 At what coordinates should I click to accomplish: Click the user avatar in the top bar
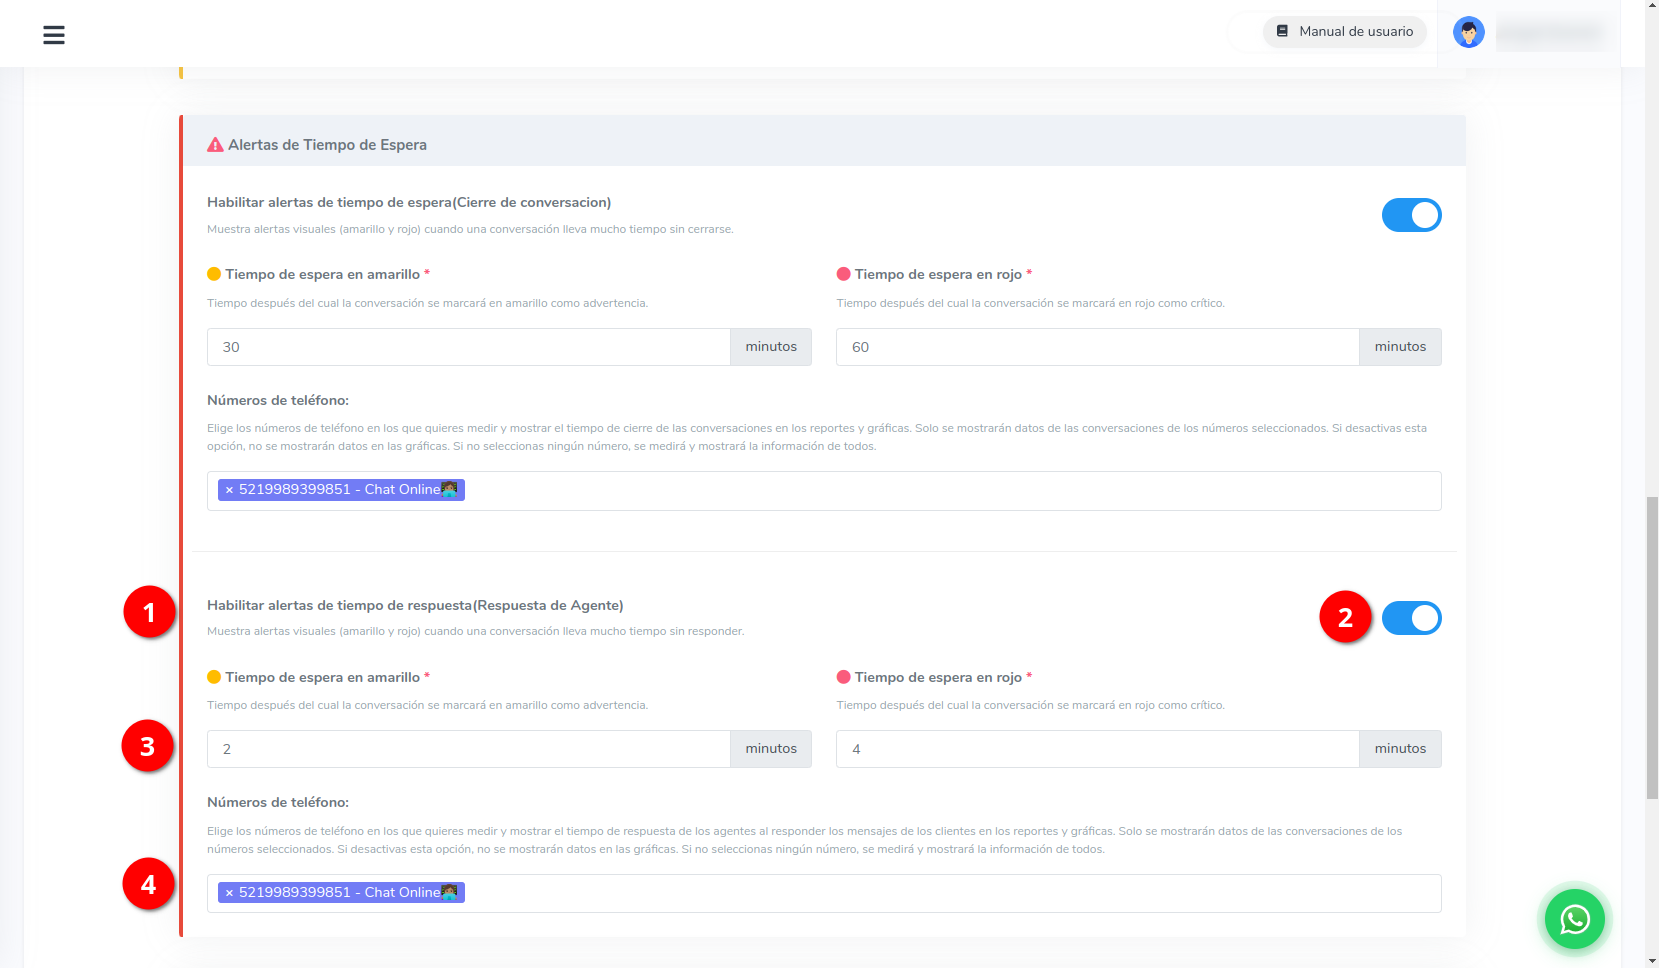click(x=1468, y=31)
